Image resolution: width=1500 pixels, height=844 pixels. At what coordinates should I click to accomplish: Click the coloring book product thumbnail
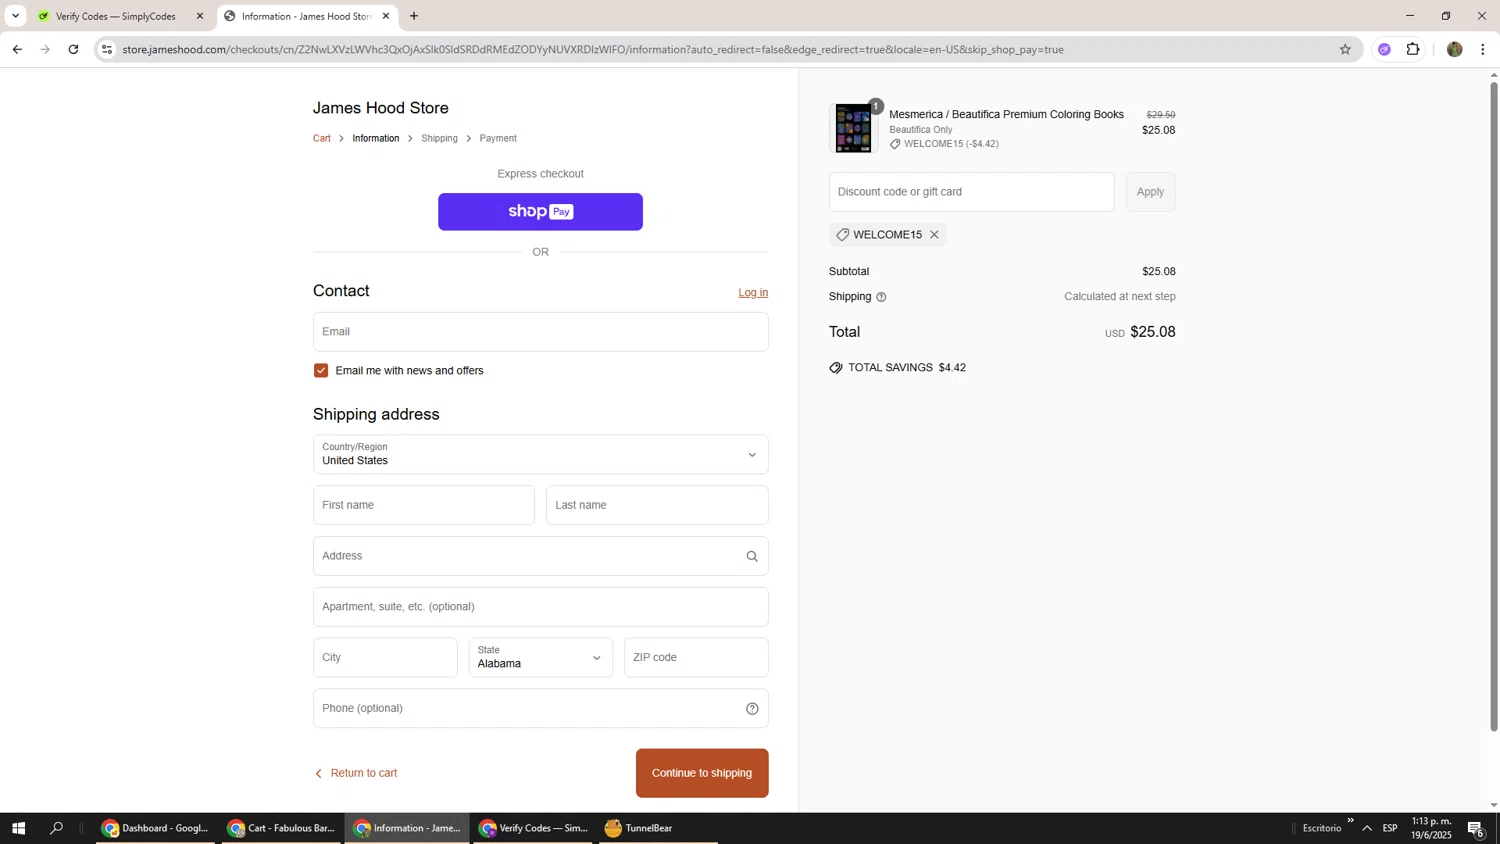(854, 128)
